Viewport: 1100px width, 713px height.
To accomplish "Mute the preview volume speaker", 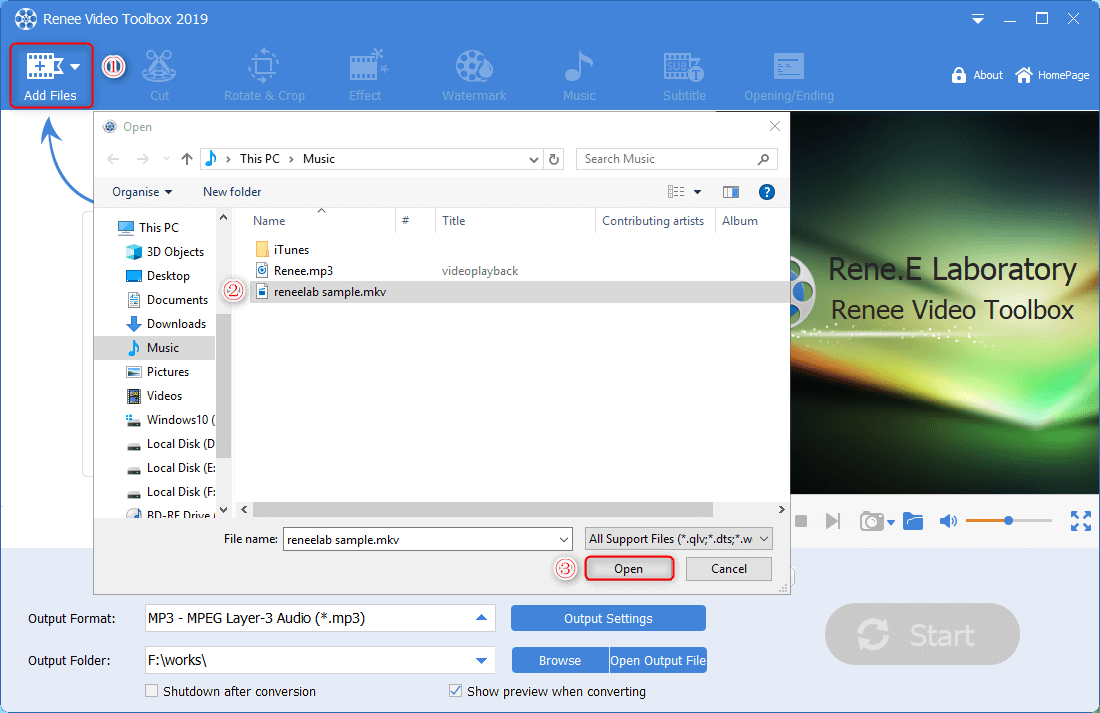I will (948, 521).
